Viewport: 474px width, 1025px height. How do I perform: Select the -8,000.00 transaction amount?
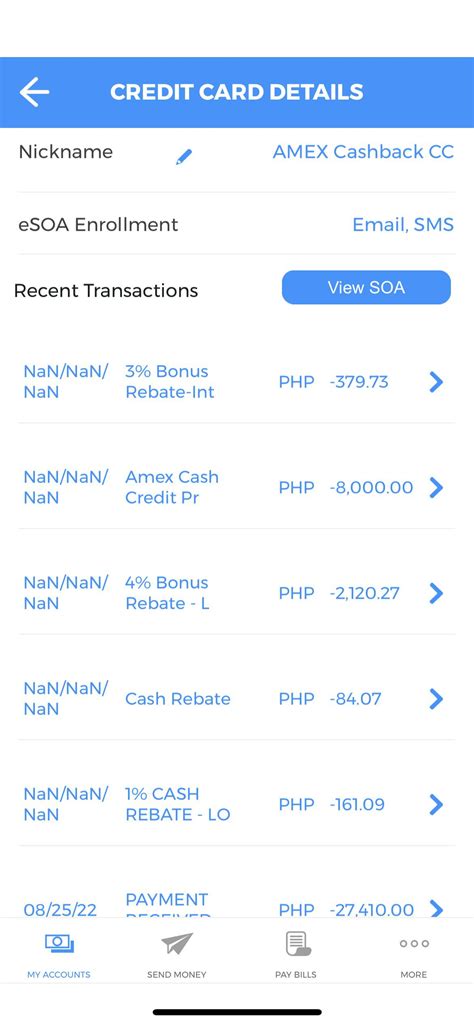tap(371, 488)
